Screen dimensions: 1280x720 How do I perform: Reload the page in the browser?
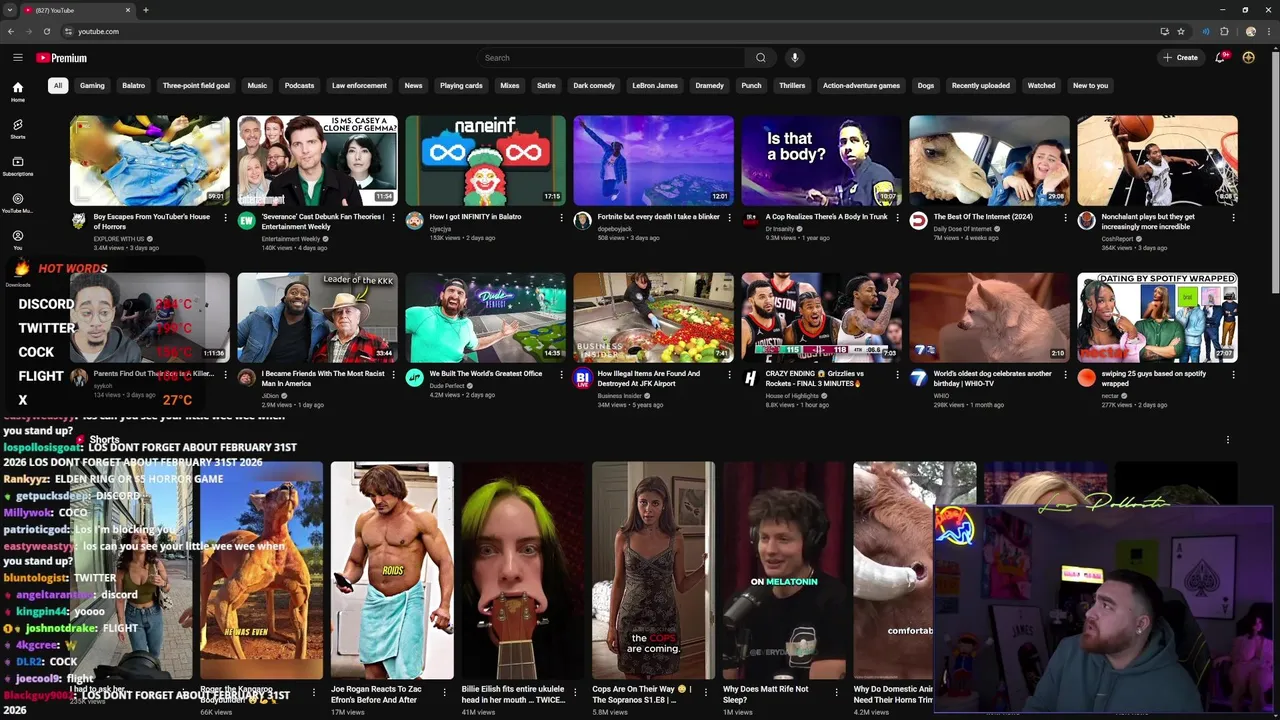tap(47, 31)
